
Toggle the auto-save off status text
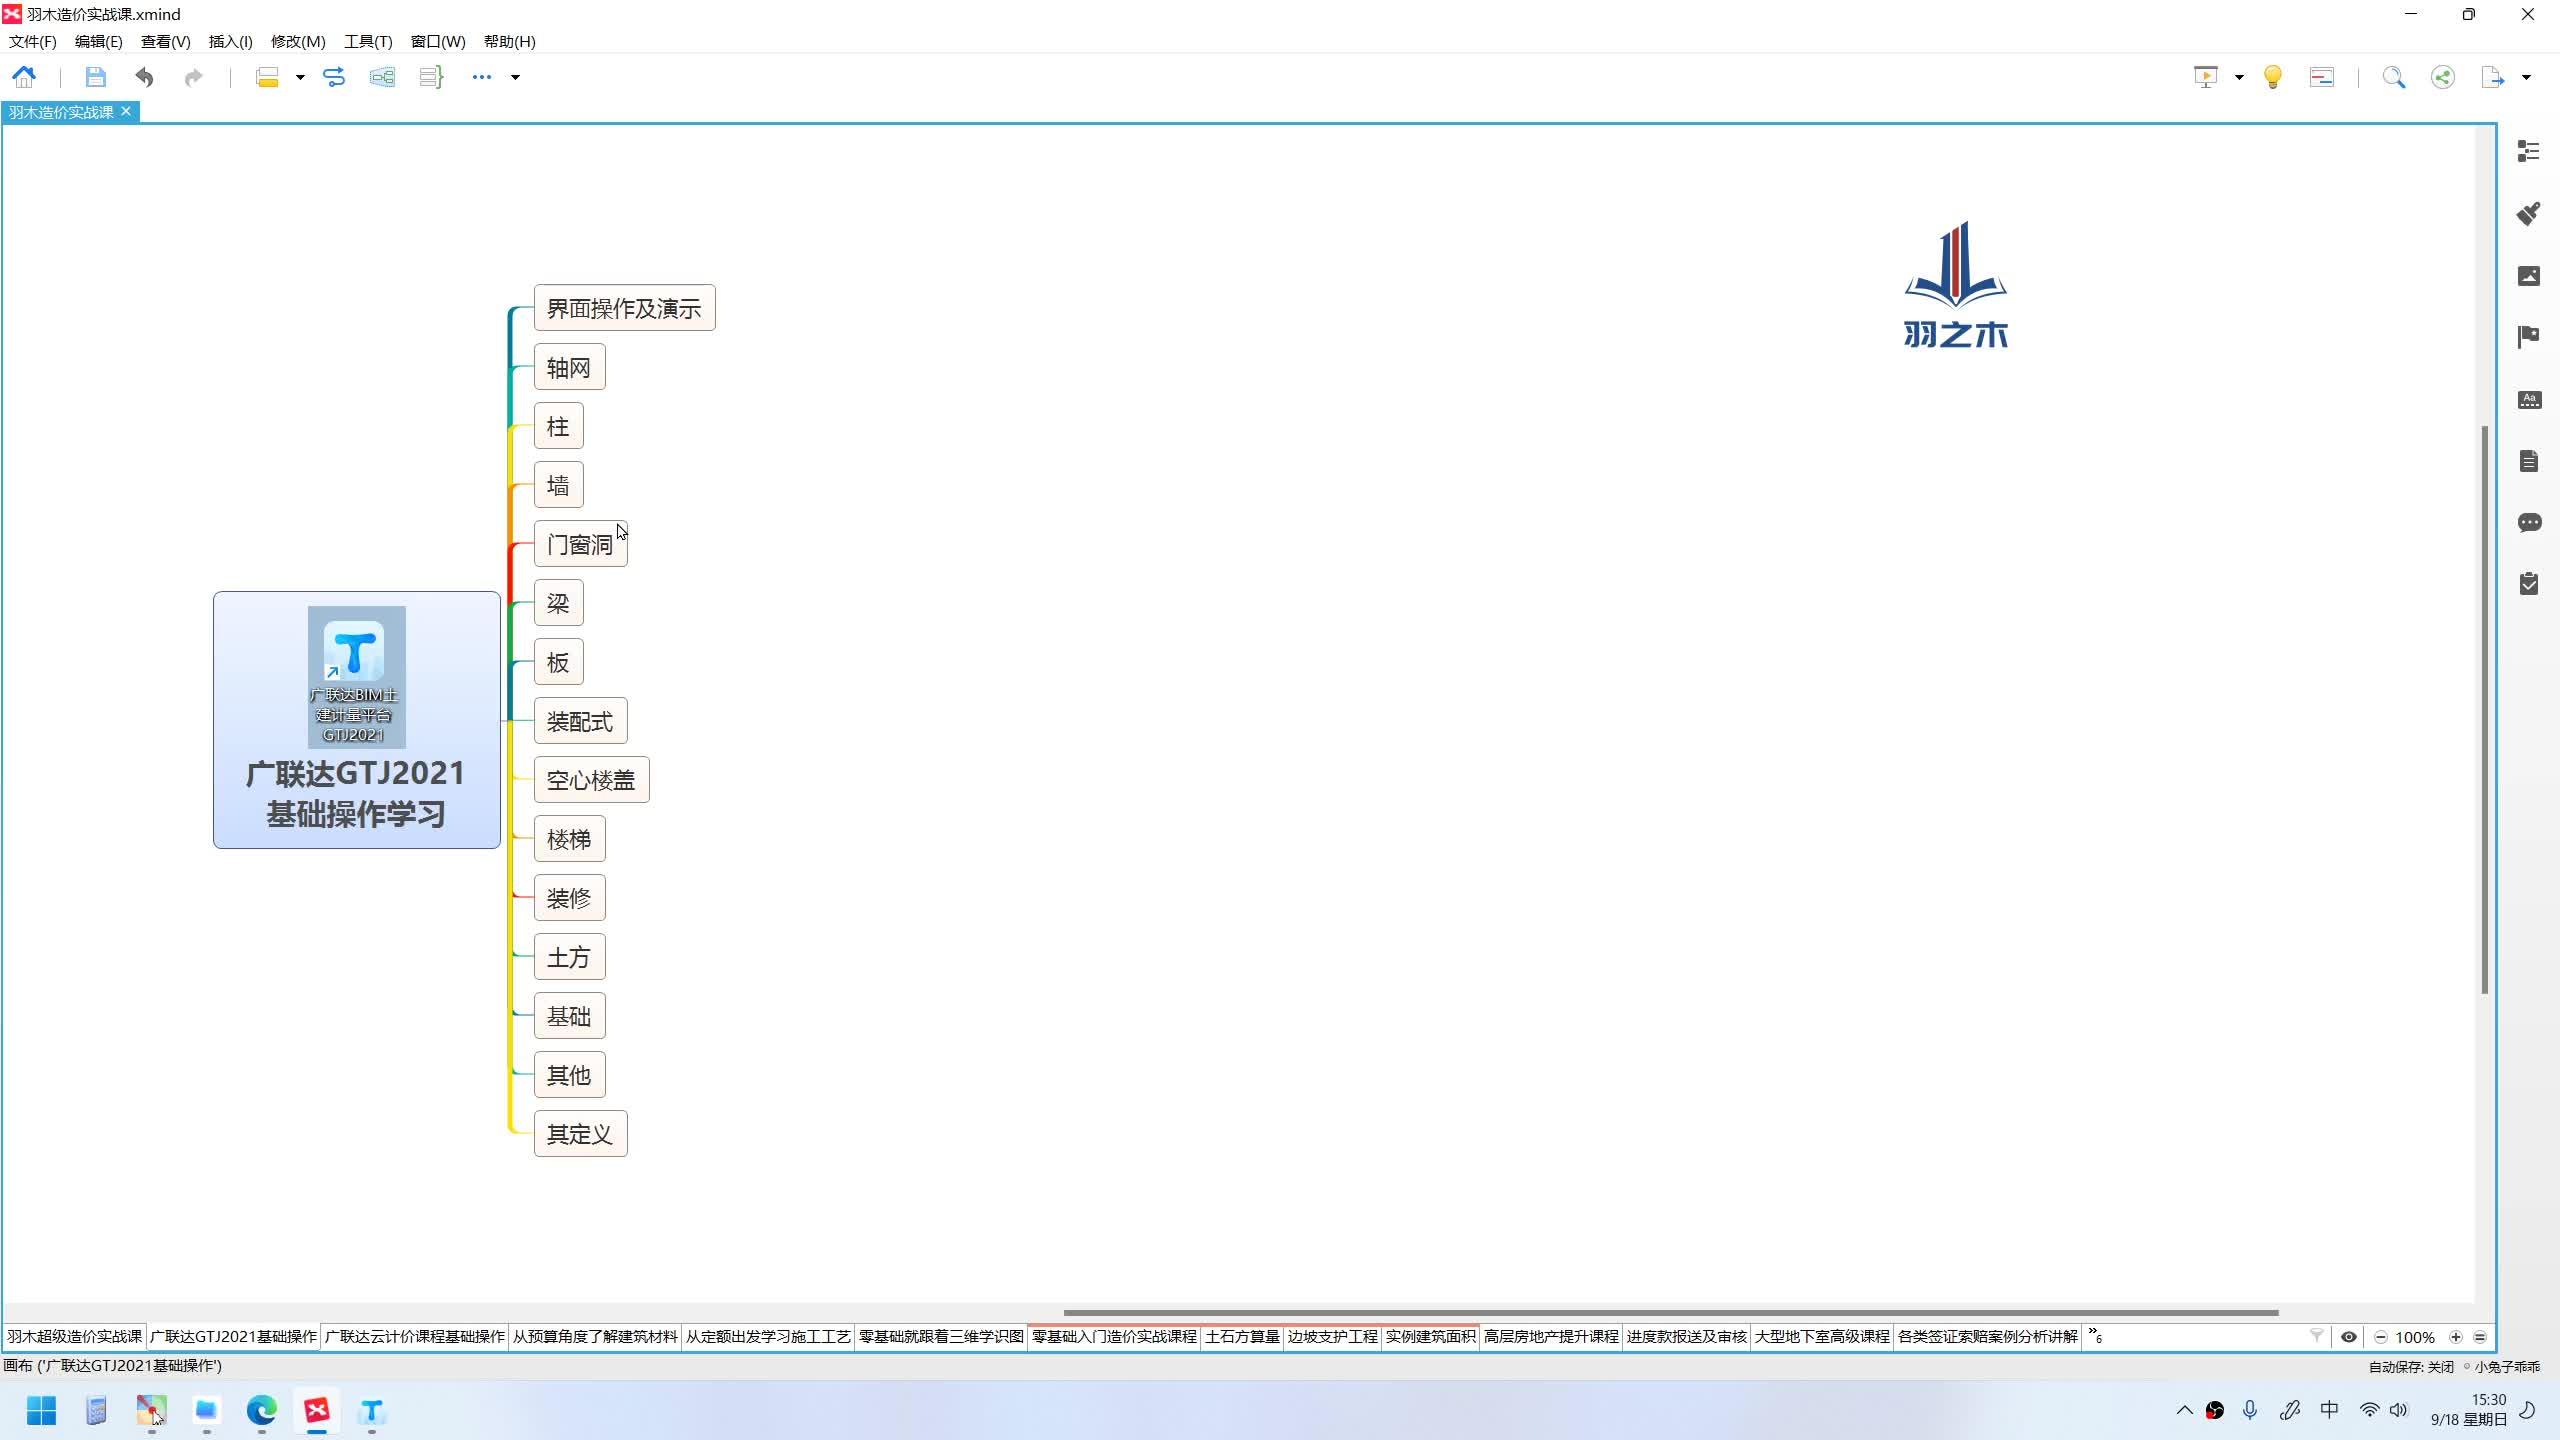pos(2410,1367)
